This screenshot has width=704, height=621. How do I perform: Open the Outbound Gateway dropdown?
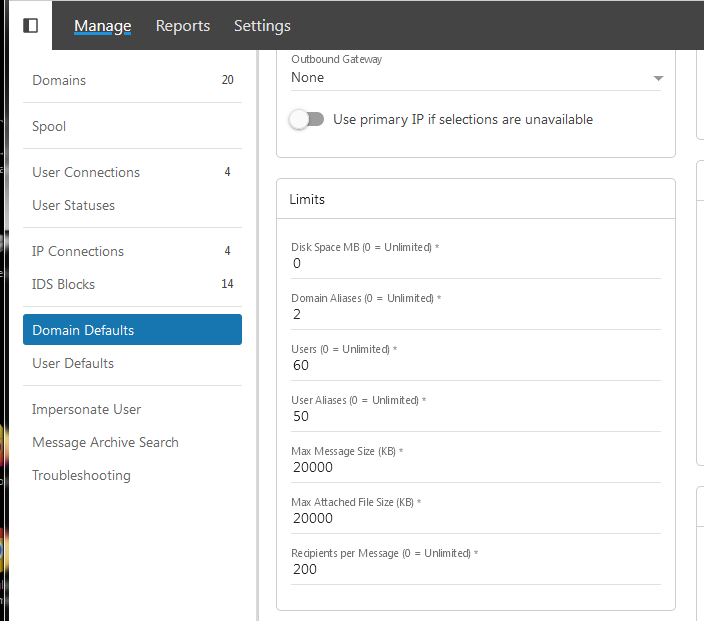[476, 78]
